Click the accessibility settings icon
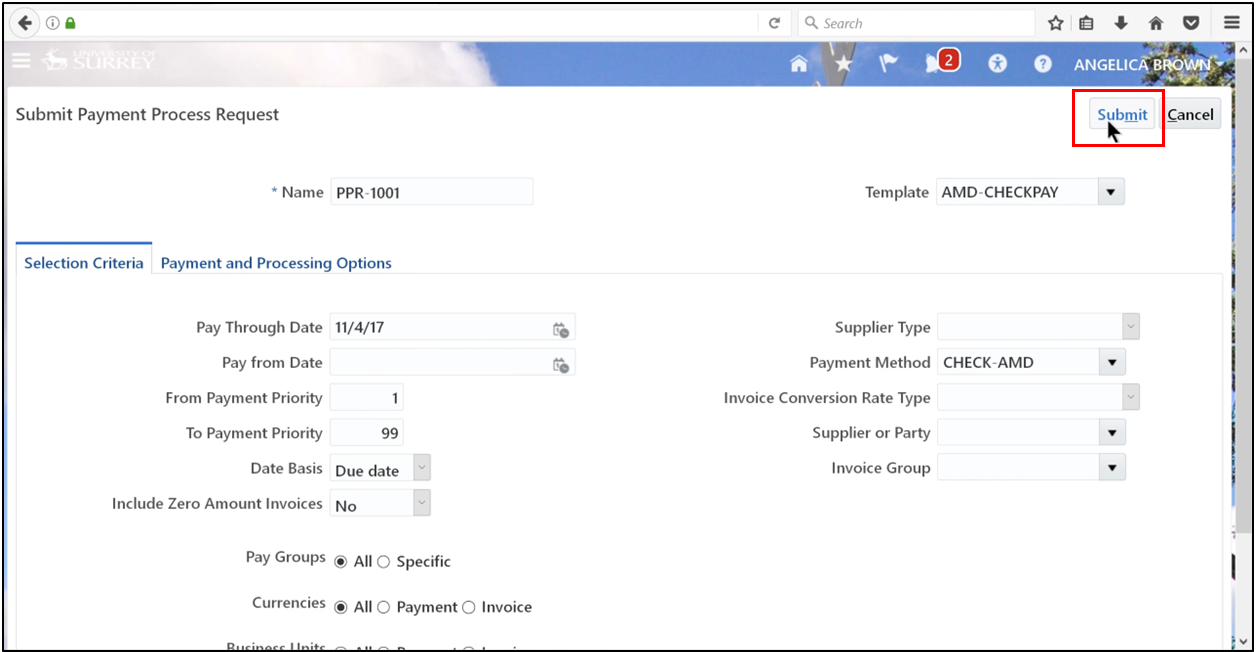 coord(997,63)
